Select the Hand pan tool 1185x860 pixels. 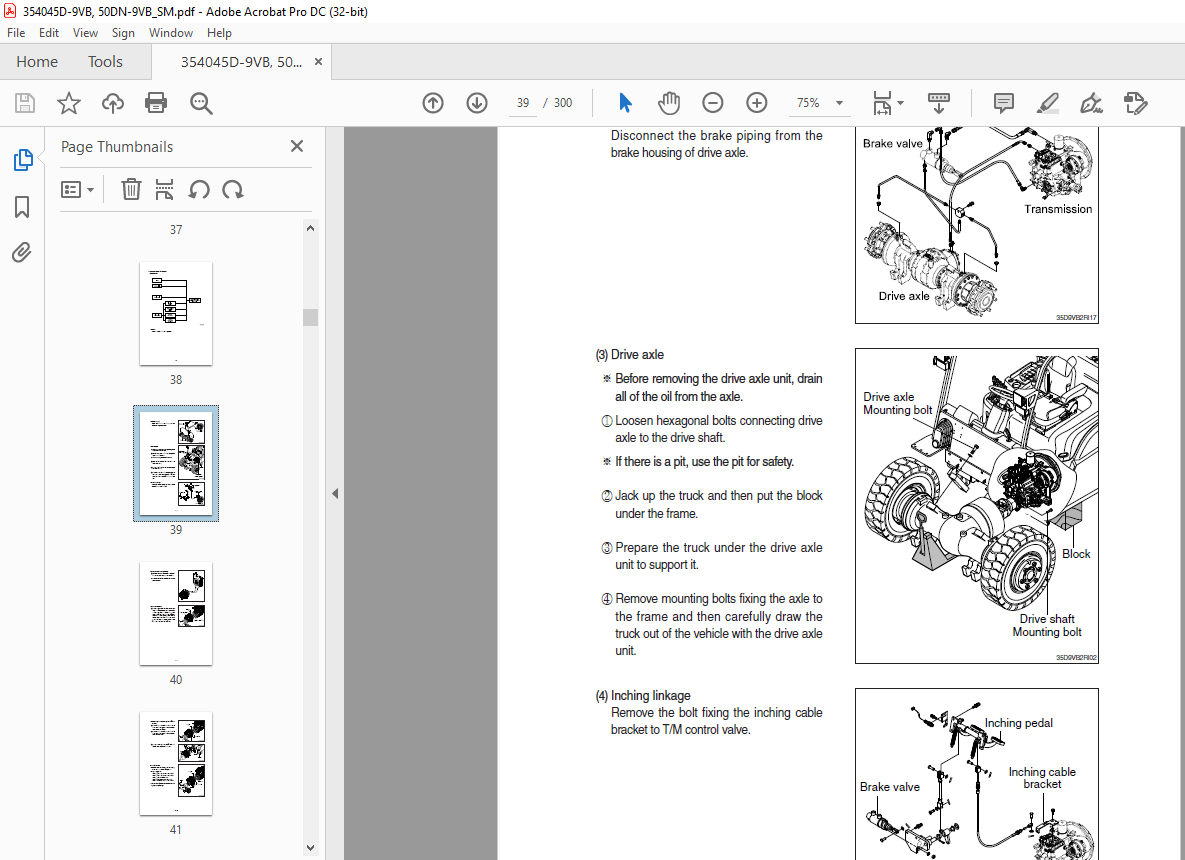(668, 103)
